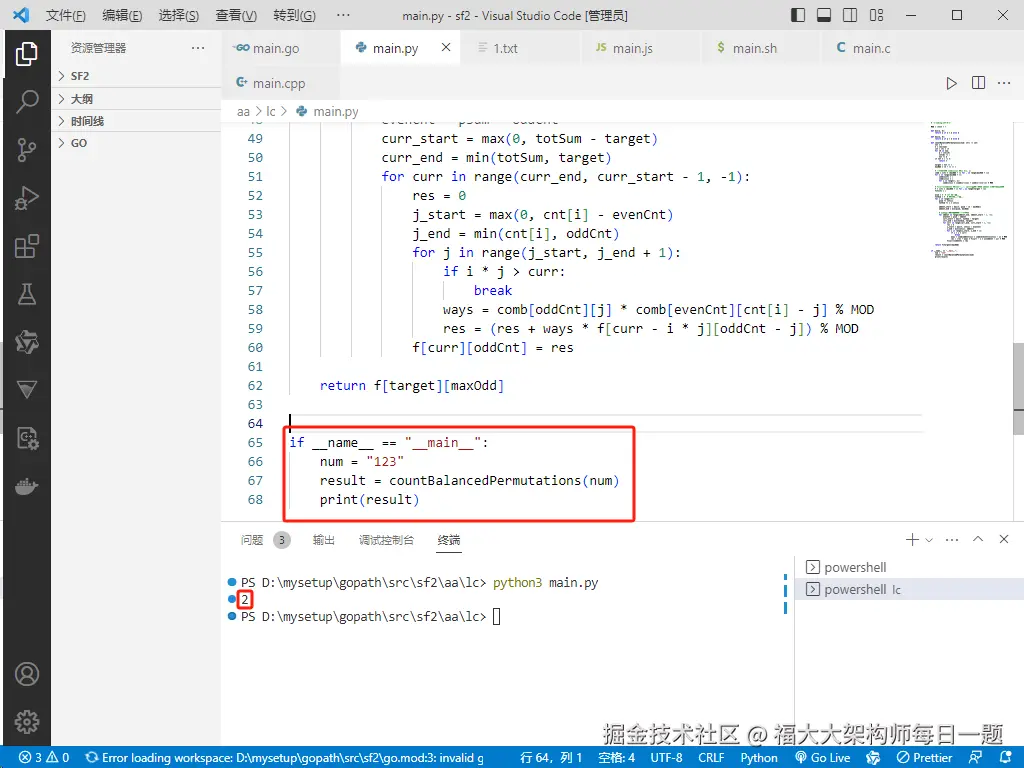Screen dimensions: 1024x768
Task: Go to line via 行 64, 列 1
Action: [x=551, y=758]
